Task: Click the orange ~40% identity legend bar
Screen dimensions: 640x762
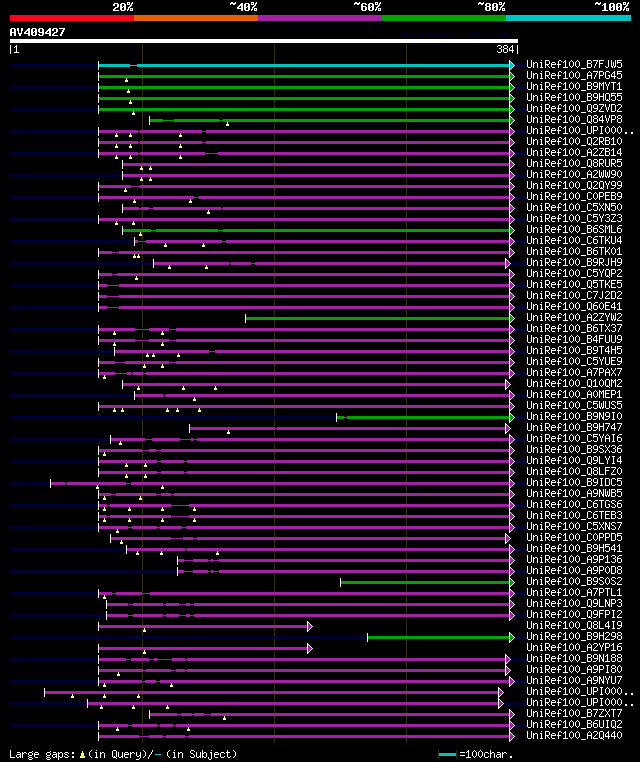Action: point(196,18)
